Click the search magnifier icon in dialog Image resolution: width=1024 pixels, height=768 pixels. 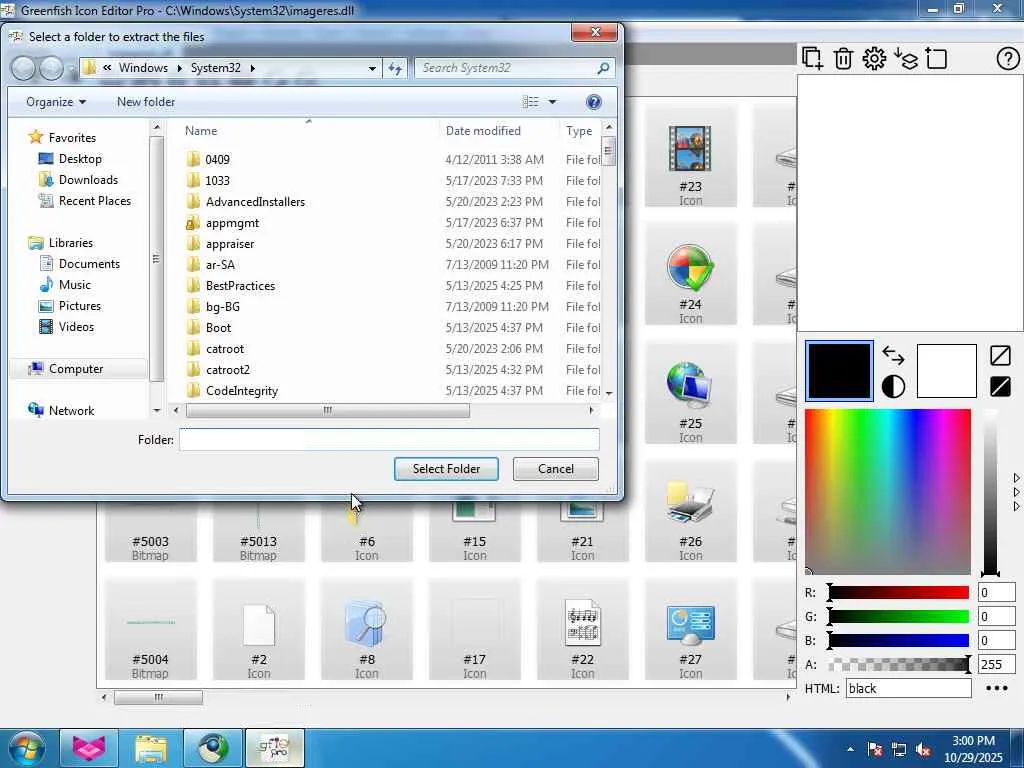point(603,68)
